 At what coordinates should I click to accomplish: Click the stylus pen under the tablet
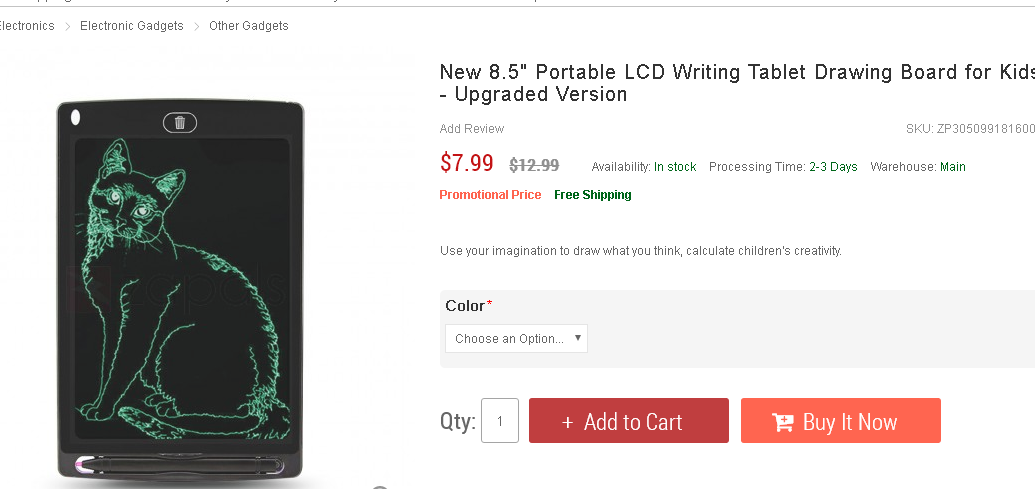[180, 465]
